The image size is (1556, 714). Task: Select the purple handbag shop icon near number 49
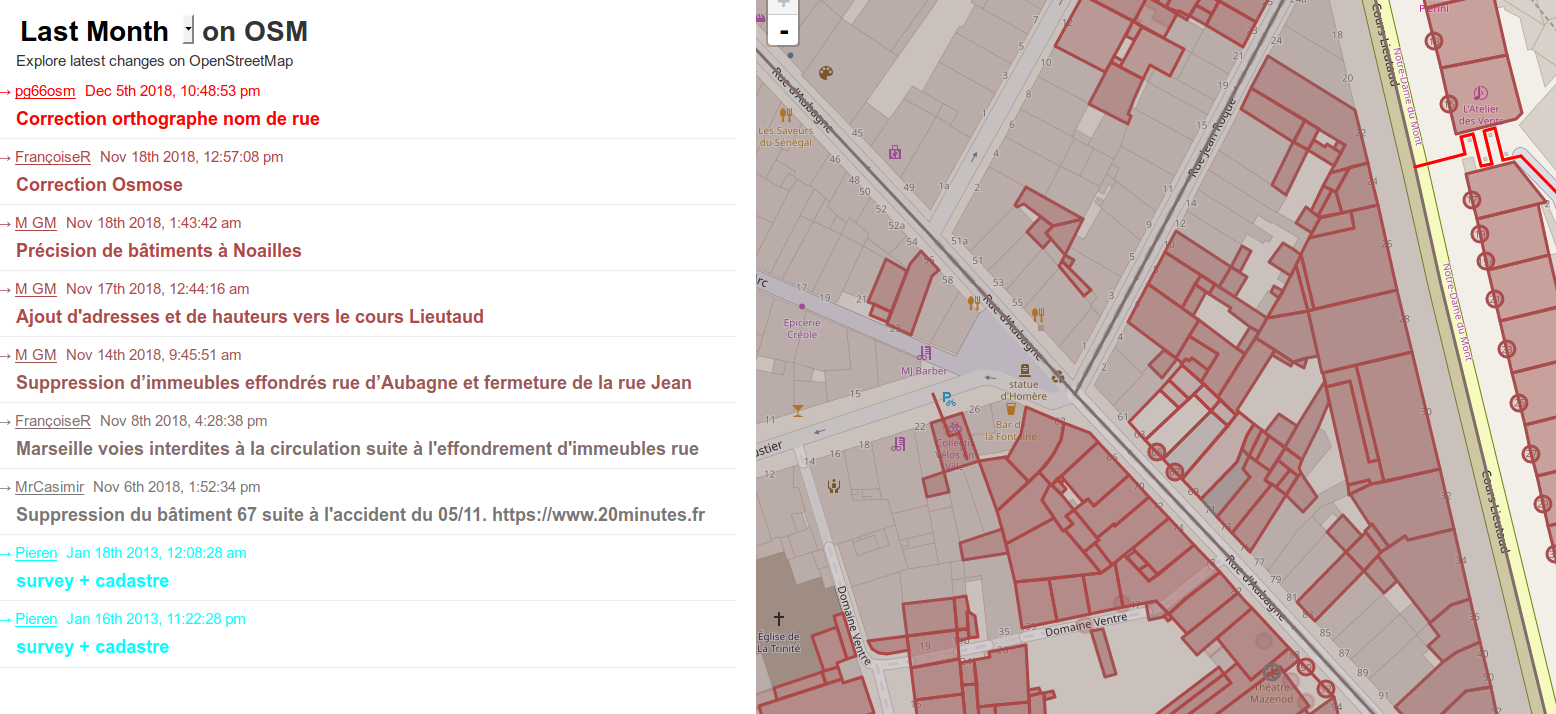[x=894, y=153]
